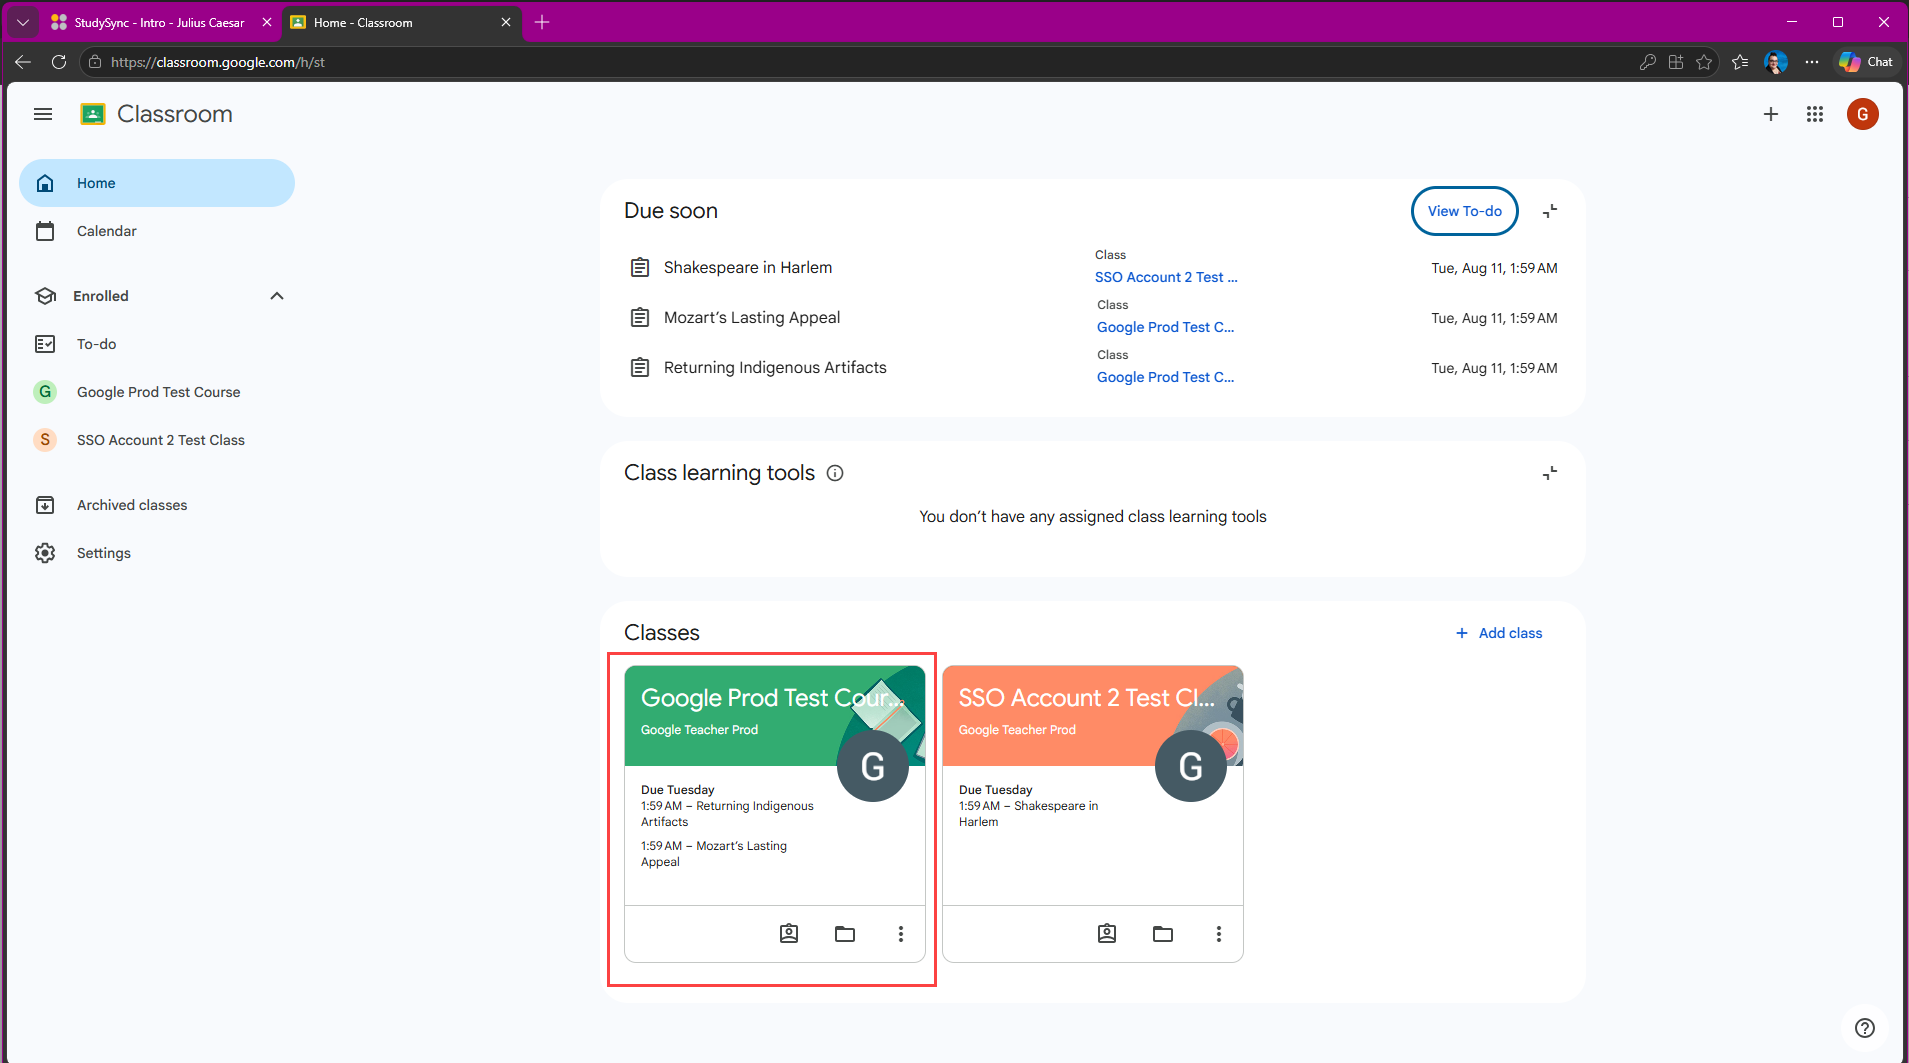
Task: Open gradebook icon for Google Prod Test Course
Action: [789, 934]
